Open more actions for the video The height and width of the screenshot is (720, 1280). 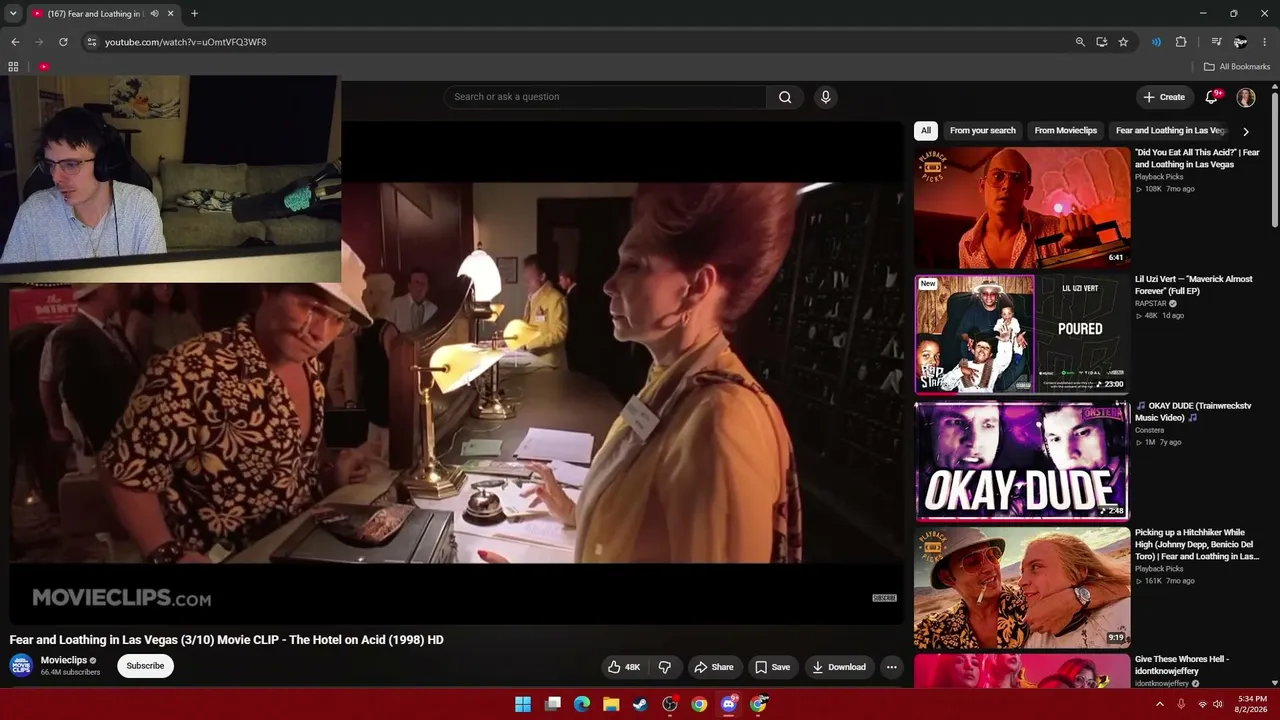(891, 667)
